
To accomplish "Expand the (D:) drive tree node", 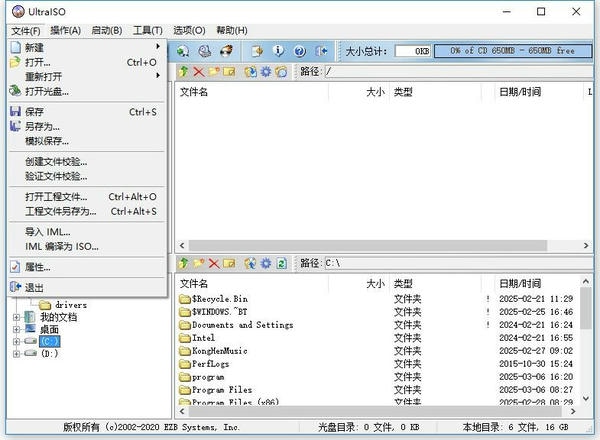I will tap(16, 354).
